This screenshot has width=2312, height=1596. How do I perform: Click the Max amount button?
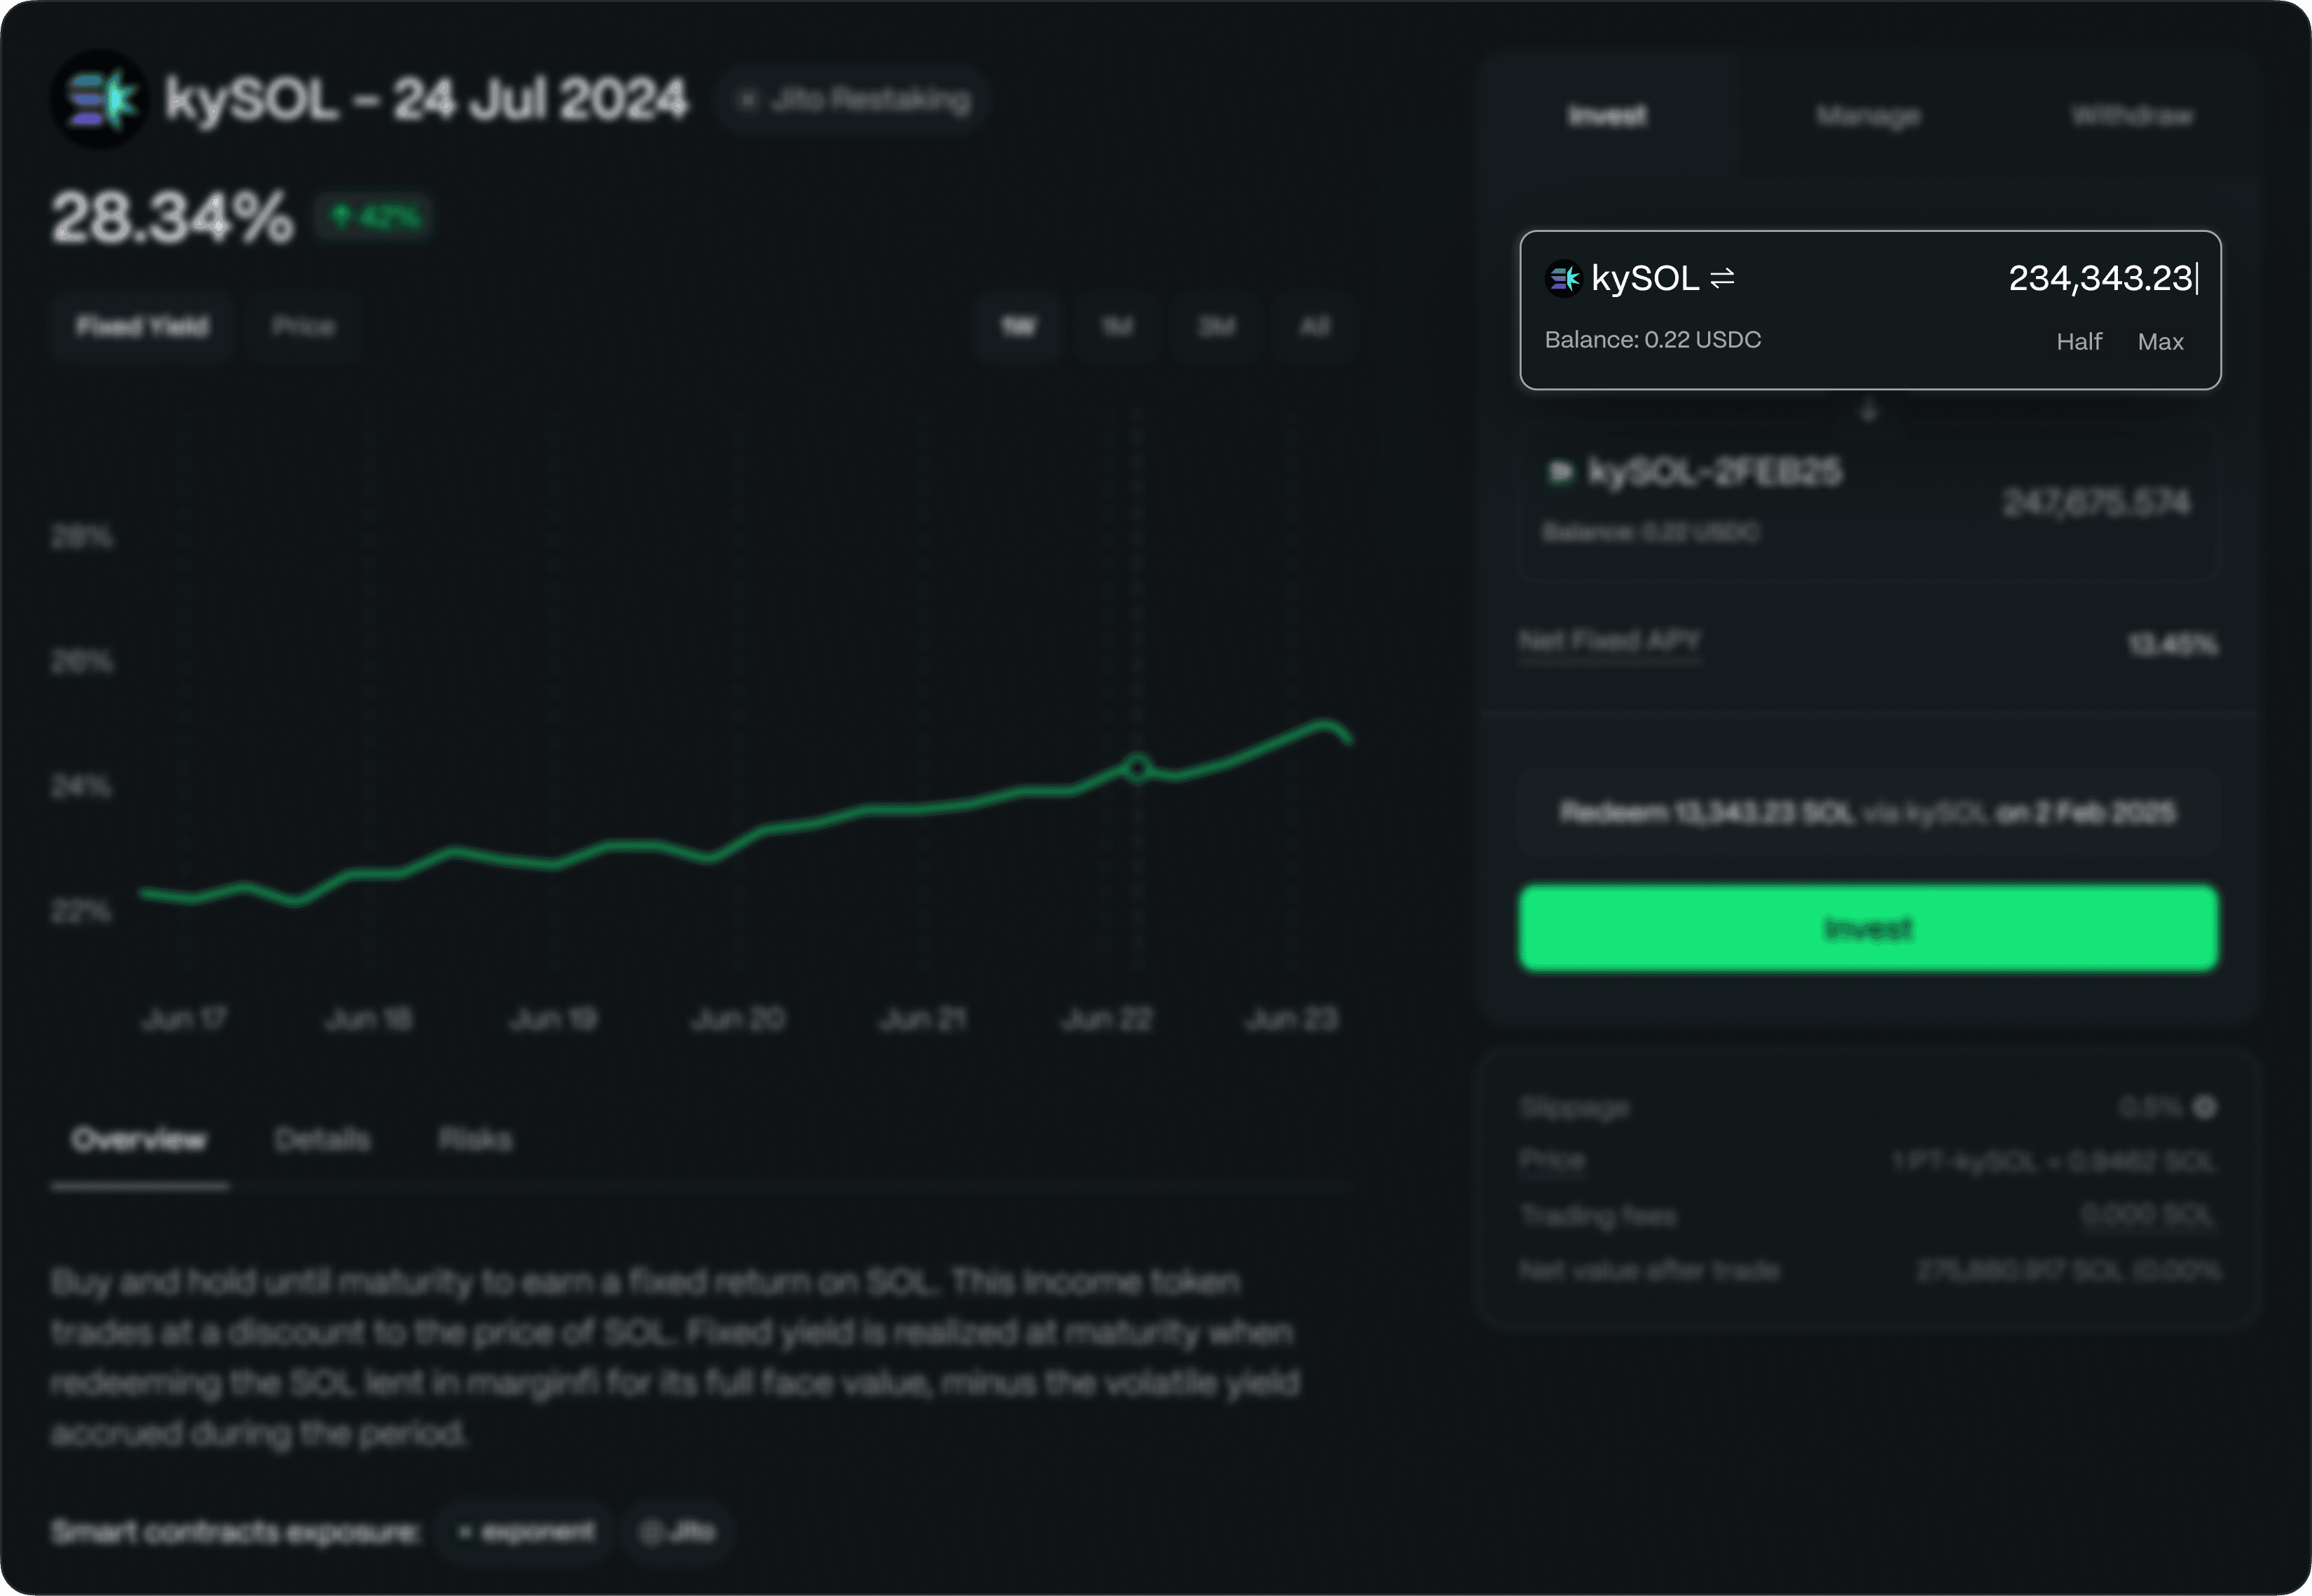click(x=2160, y=342)
